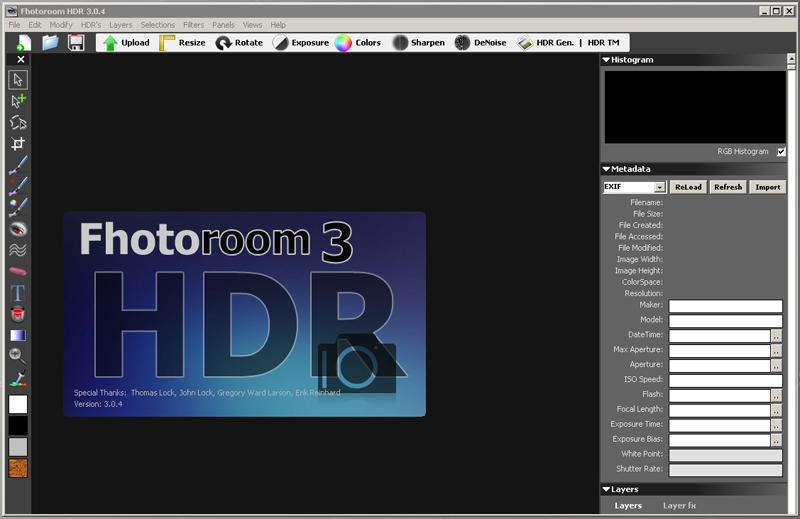Open the Views menu
800x519 pixels.
coord(253,24)
